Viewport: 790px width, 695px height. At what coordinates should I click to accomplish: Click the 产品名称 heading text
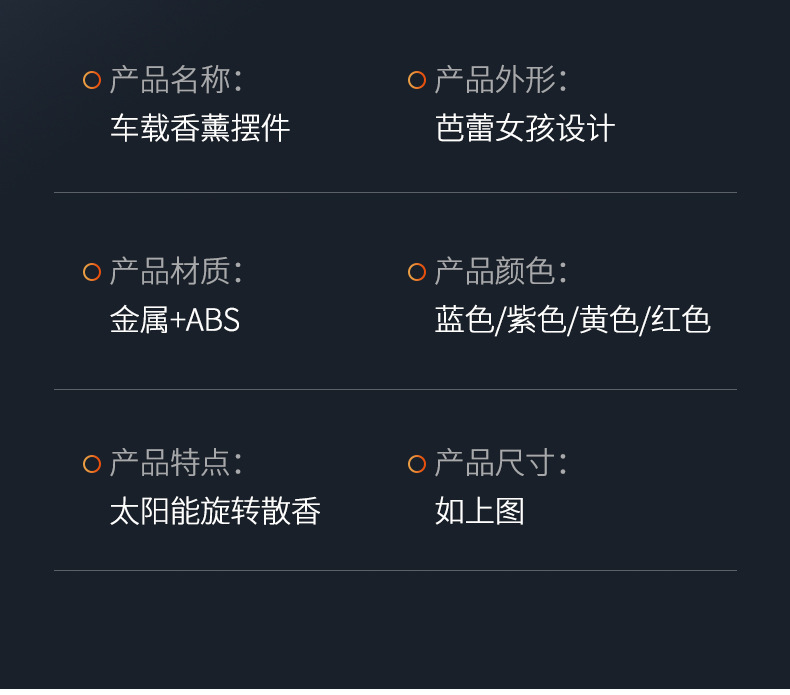pyautogui.click(x=175, y=80)
